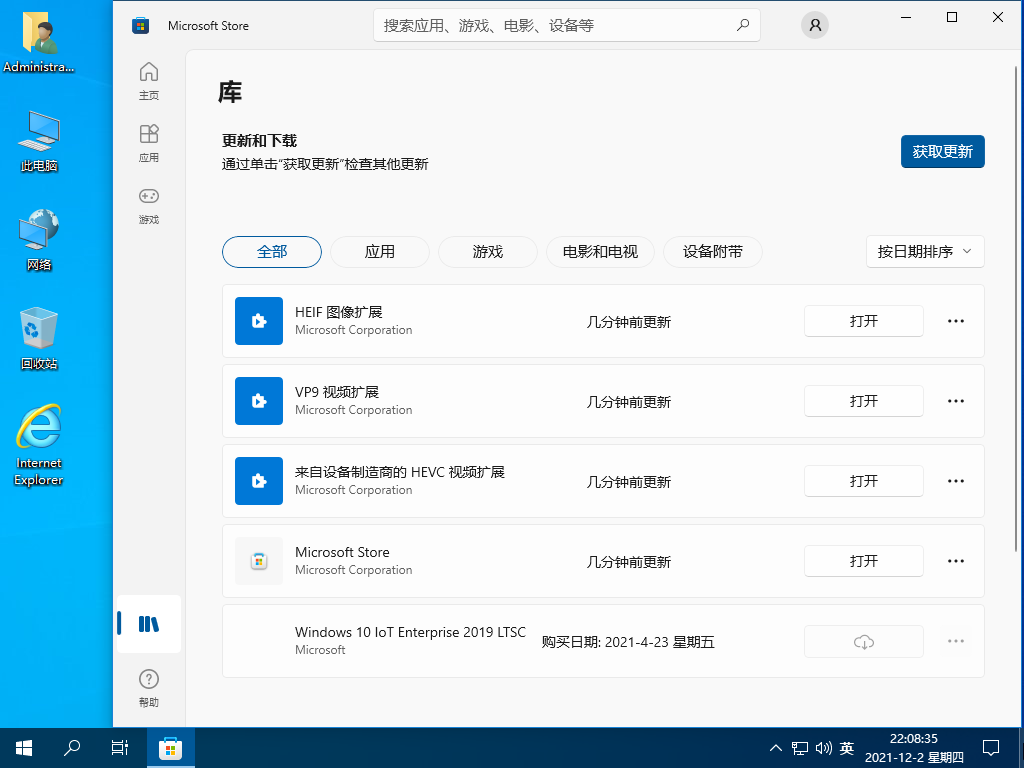This screenshot has width=1024, height=768.
Task: Click the search magnifier icon in search box
Action: 743,25
